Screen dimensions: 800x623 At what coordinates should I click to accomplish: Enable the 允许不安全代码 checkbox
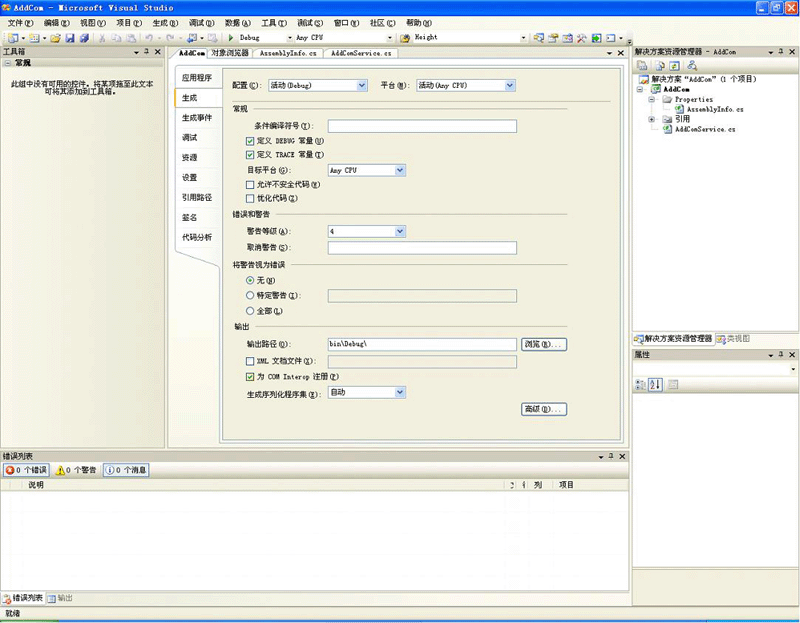tap(250, 185)
